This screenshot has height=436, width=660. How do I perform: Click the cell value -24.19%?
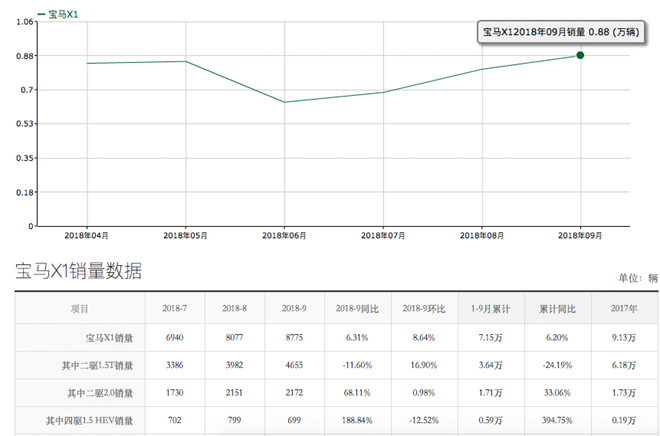[557, 365]
